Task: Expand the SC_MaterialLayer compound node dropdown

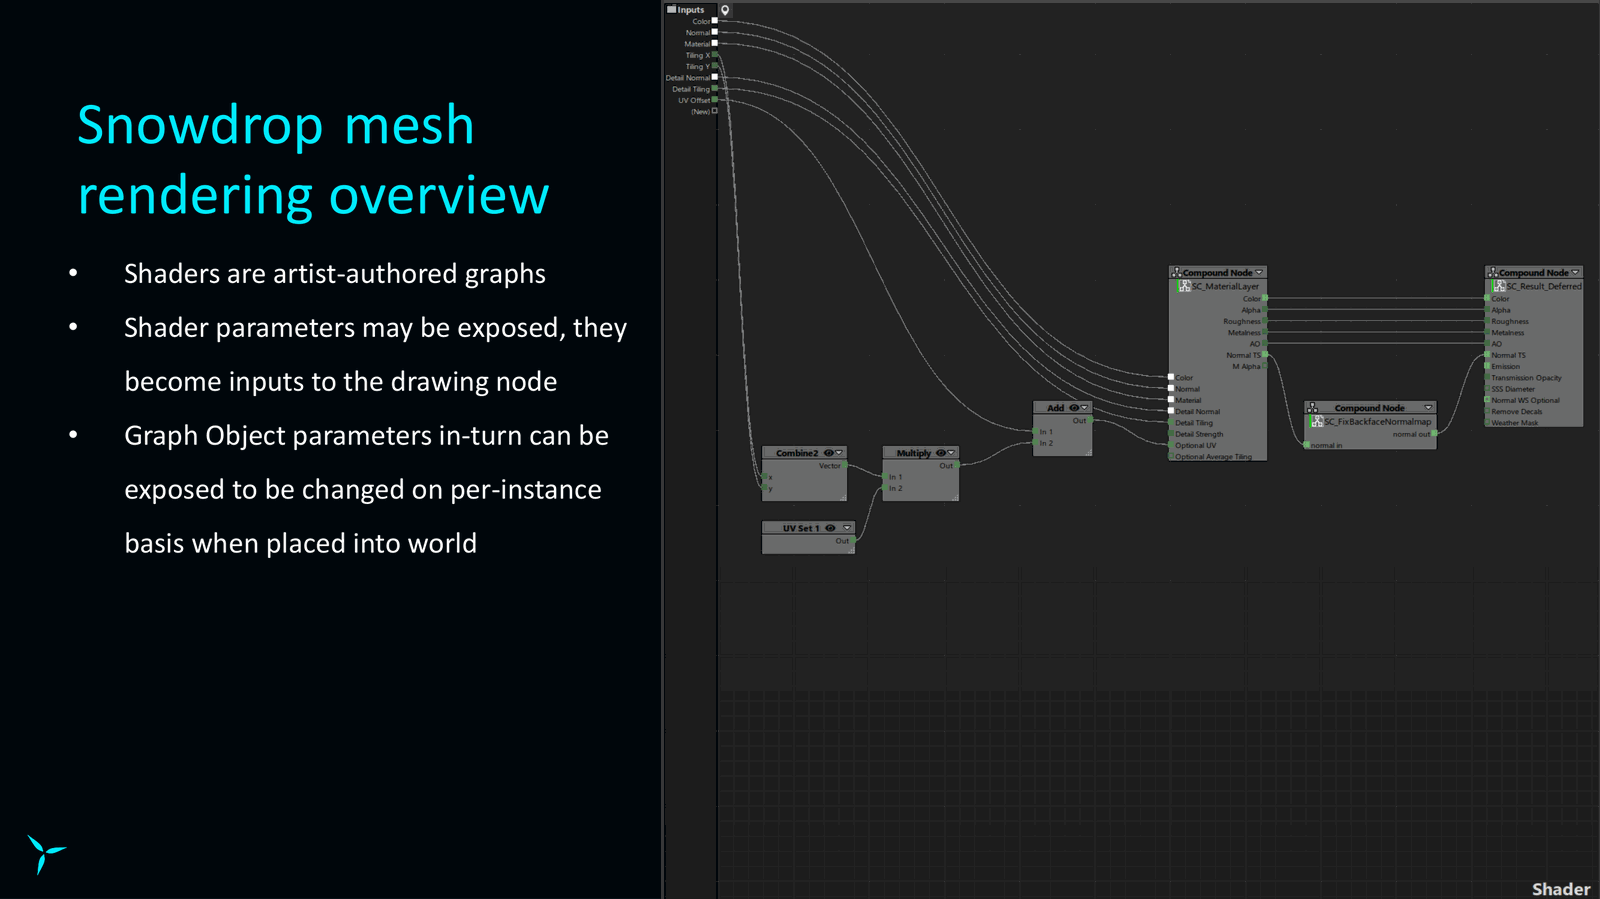Action: [1259, 272]
